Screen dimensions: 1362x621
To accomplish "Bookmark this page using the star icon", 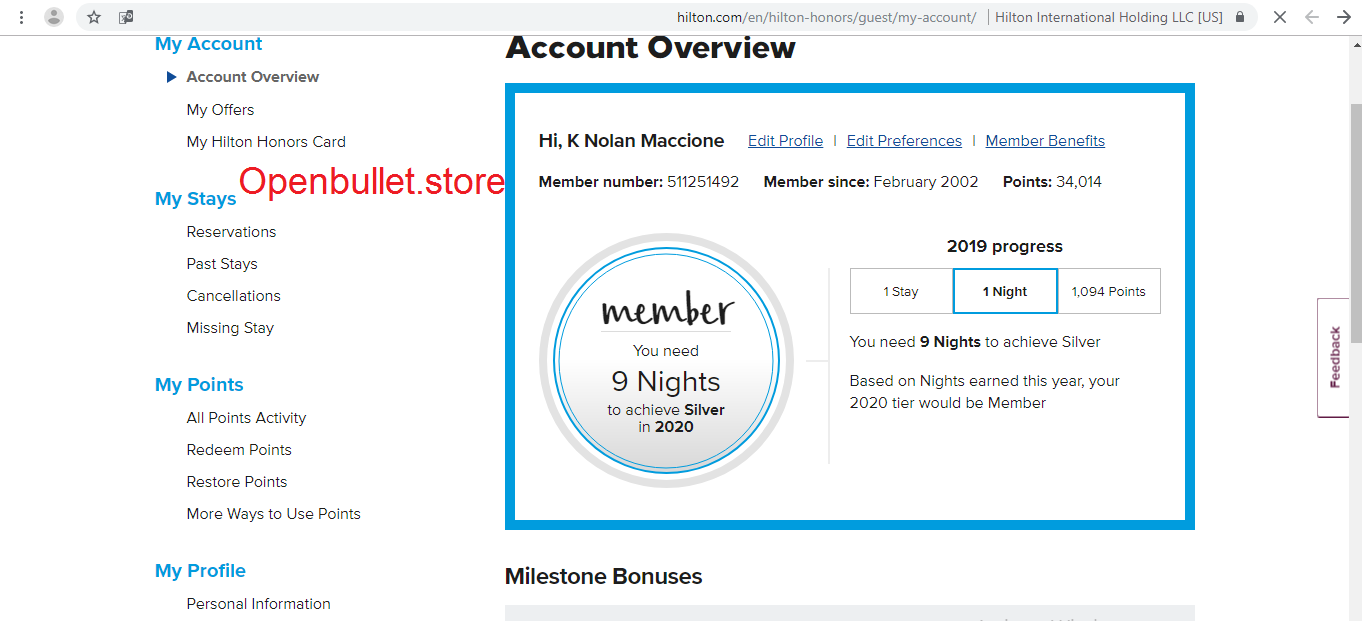I will point(92,17).
